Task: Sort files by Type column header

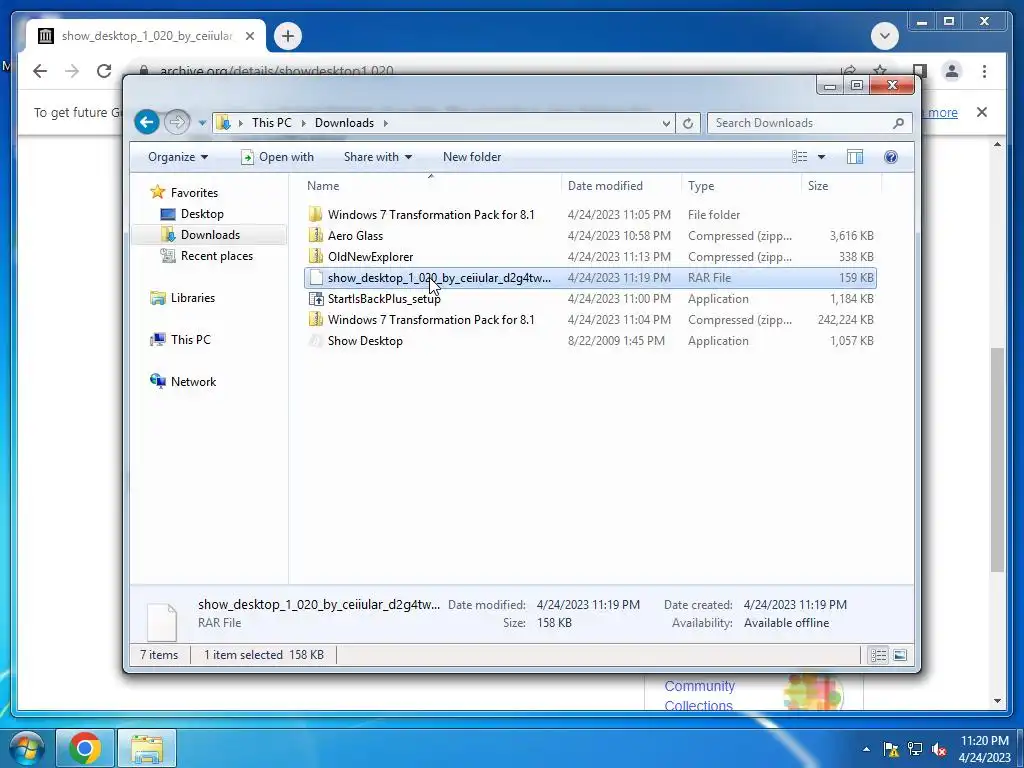Action: click(741, 186)
